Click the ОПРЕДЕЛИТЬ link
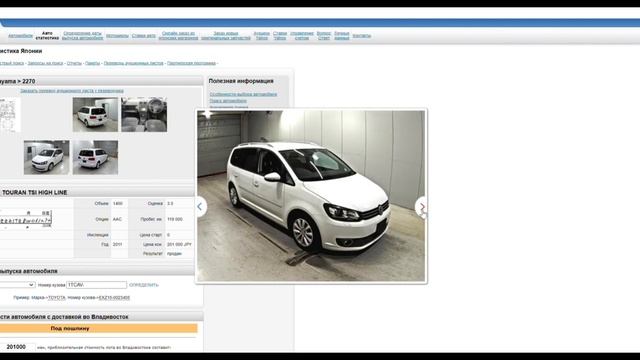This screenshot has width=640, height=360. (144, 285)
